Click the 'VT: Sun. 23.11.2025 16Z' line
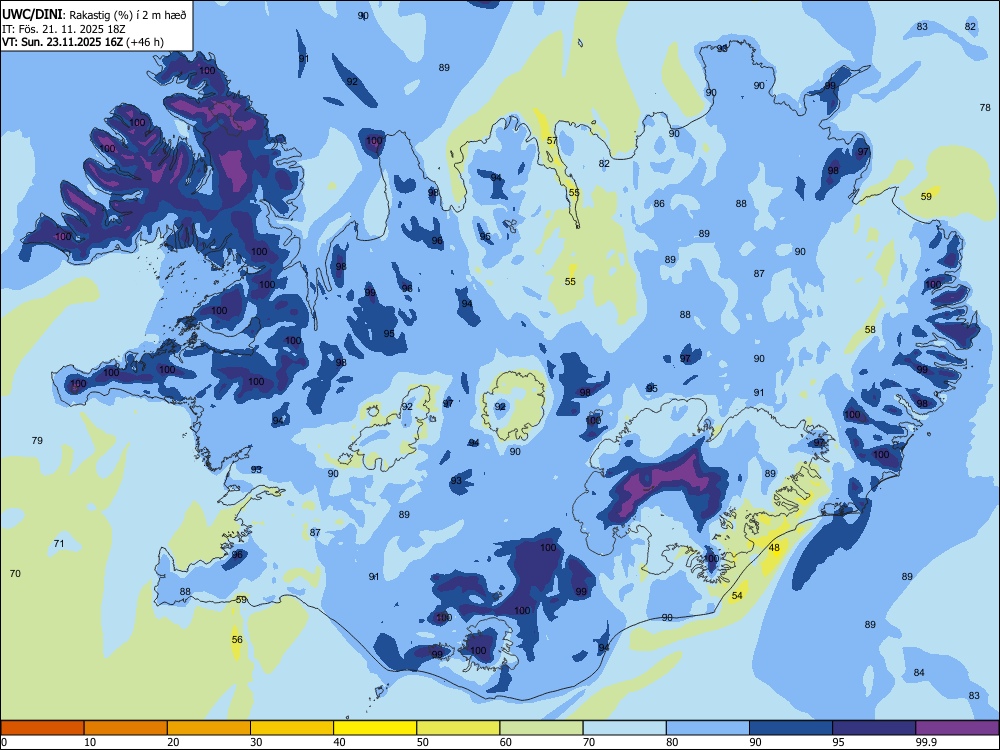Viewport: 1000px width, 750px height. click(63, 42)
